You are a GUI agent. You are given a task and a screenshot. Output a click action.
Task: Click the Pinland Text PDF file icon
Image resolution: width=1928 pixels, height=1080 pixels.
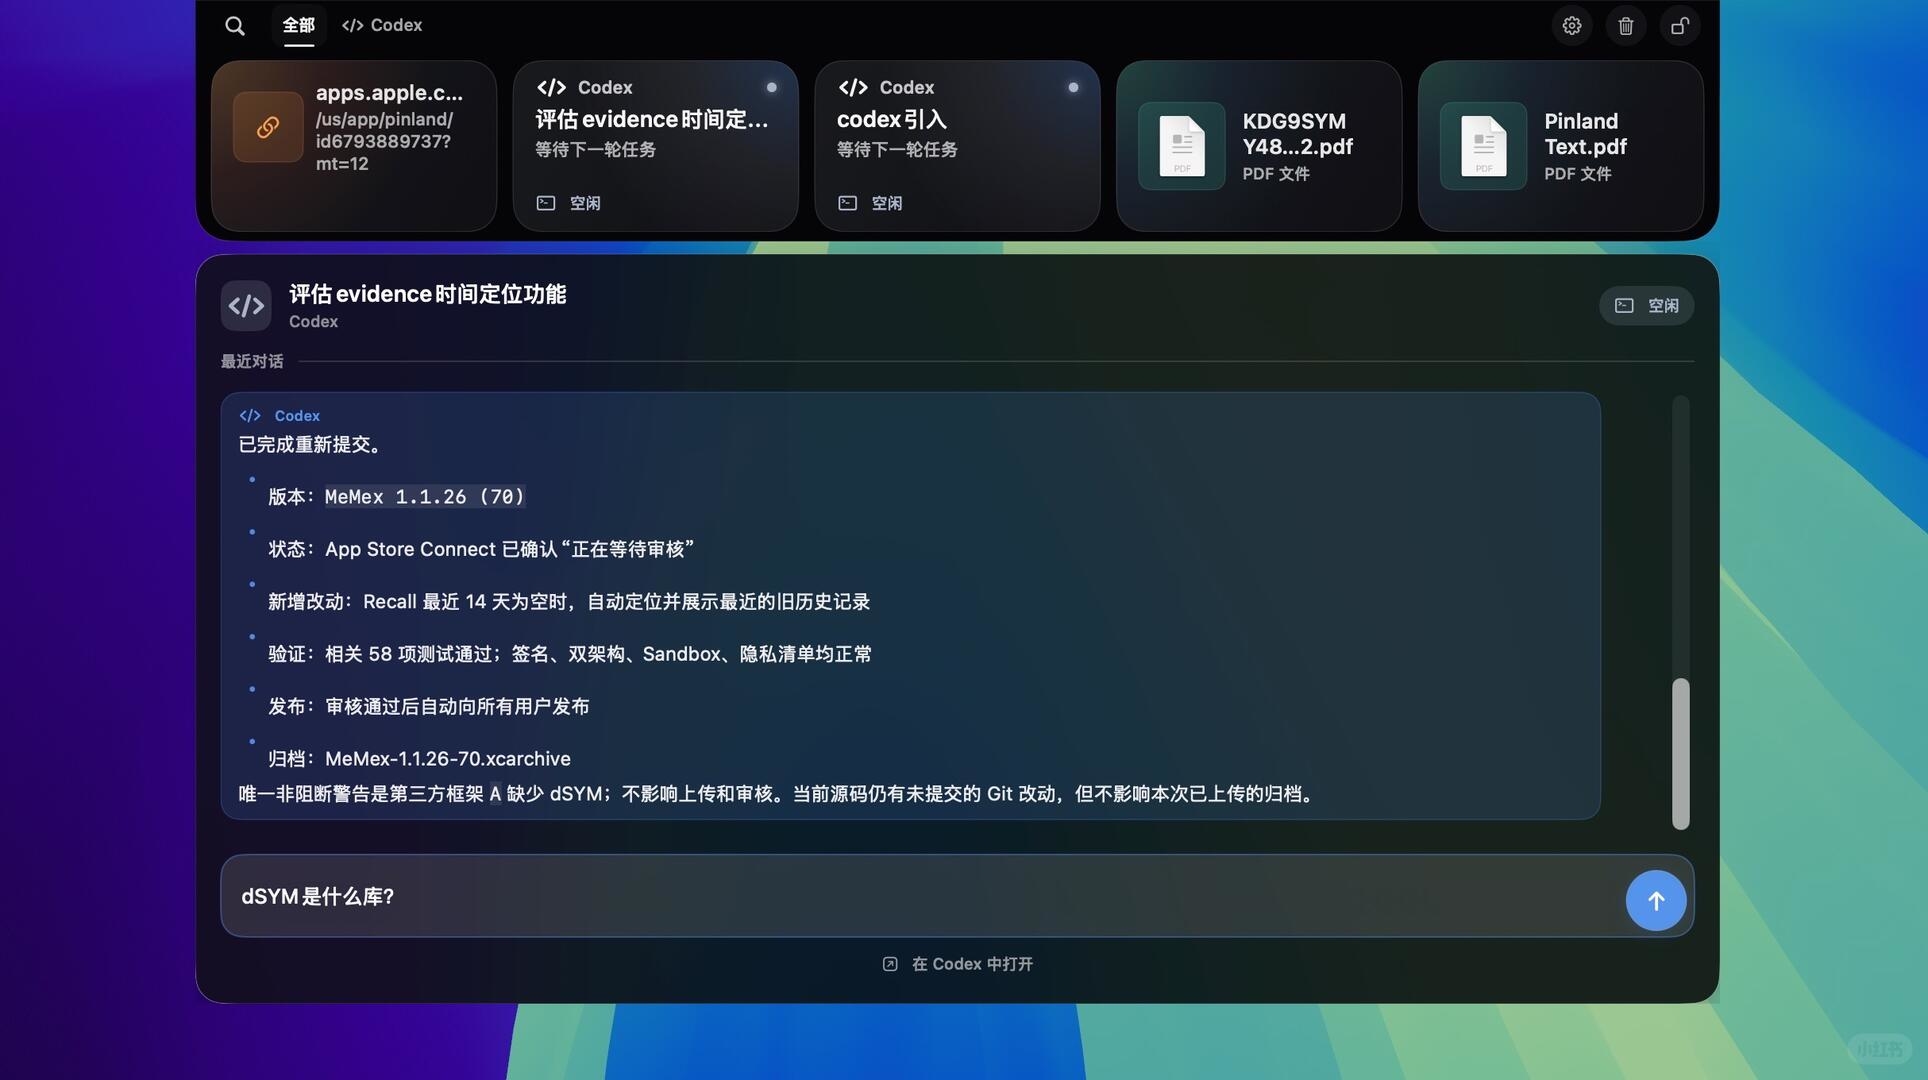pos(1484,146)
